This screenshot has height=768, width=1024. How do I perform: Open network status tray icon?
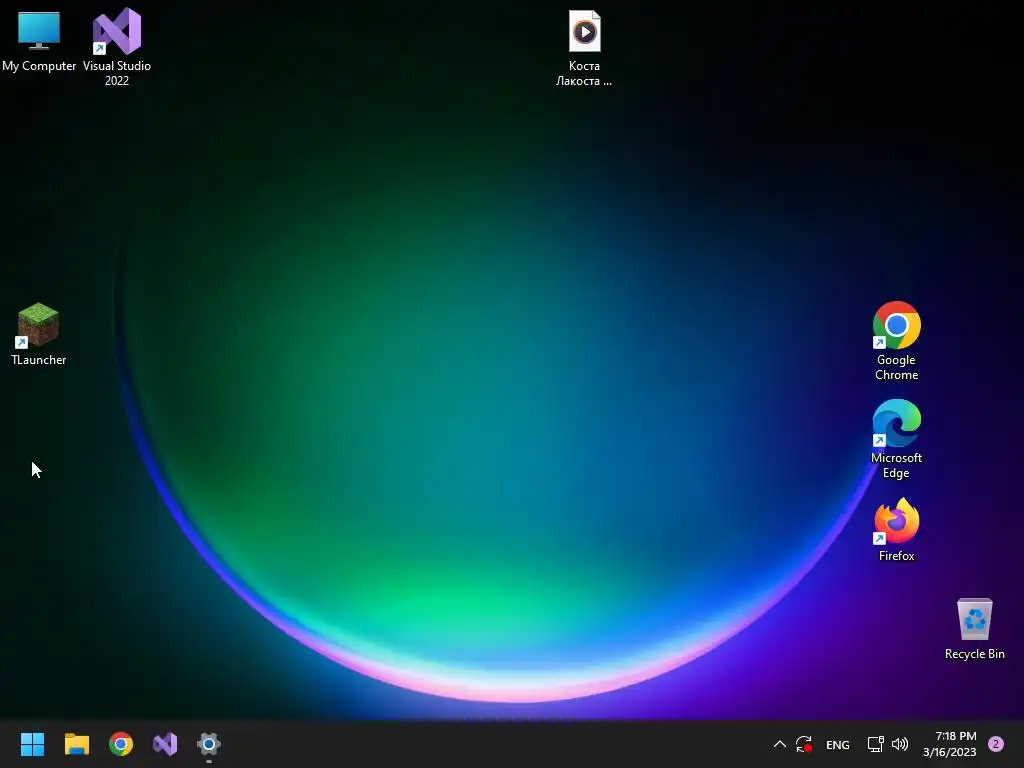875,744
